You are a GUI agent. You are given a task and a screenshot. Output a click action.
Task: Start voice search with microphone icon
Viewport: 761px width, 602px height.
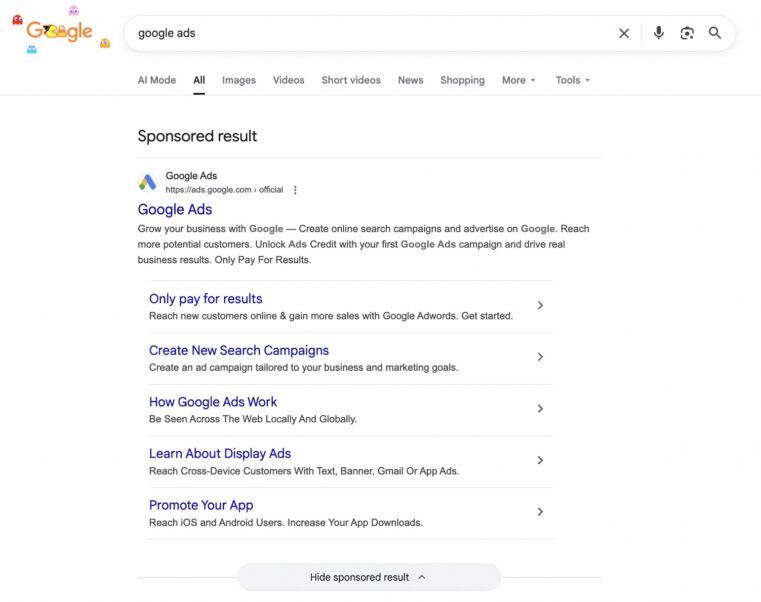pyautogui.click(x=658, y=33)
